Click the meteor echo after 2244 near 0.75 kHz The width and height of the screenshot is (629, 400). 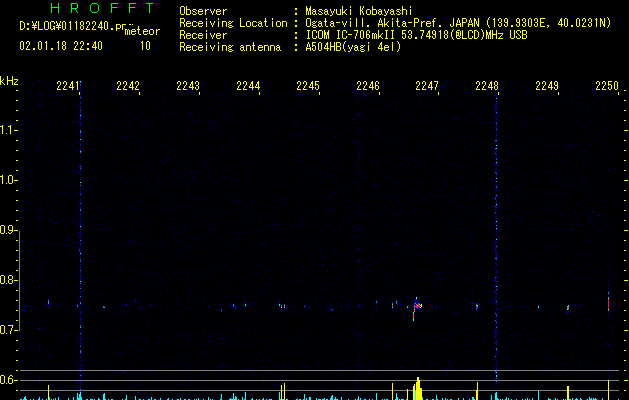coord(282,306)
